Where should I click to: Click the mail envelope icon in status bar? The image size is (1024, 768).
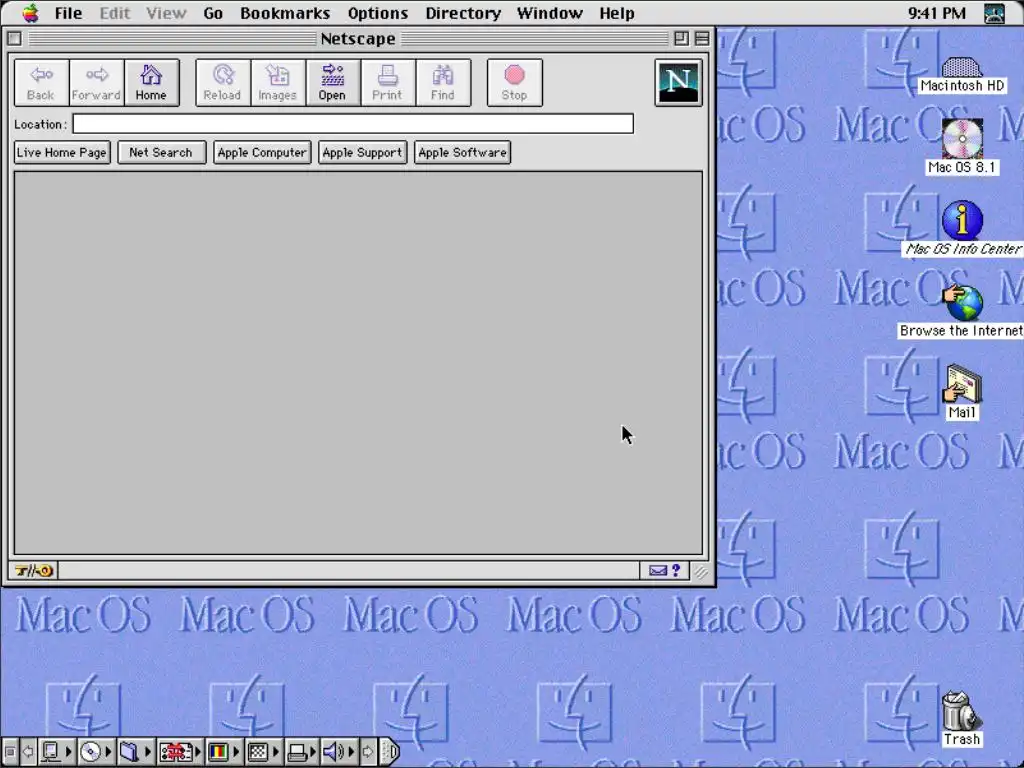[658, 571]
